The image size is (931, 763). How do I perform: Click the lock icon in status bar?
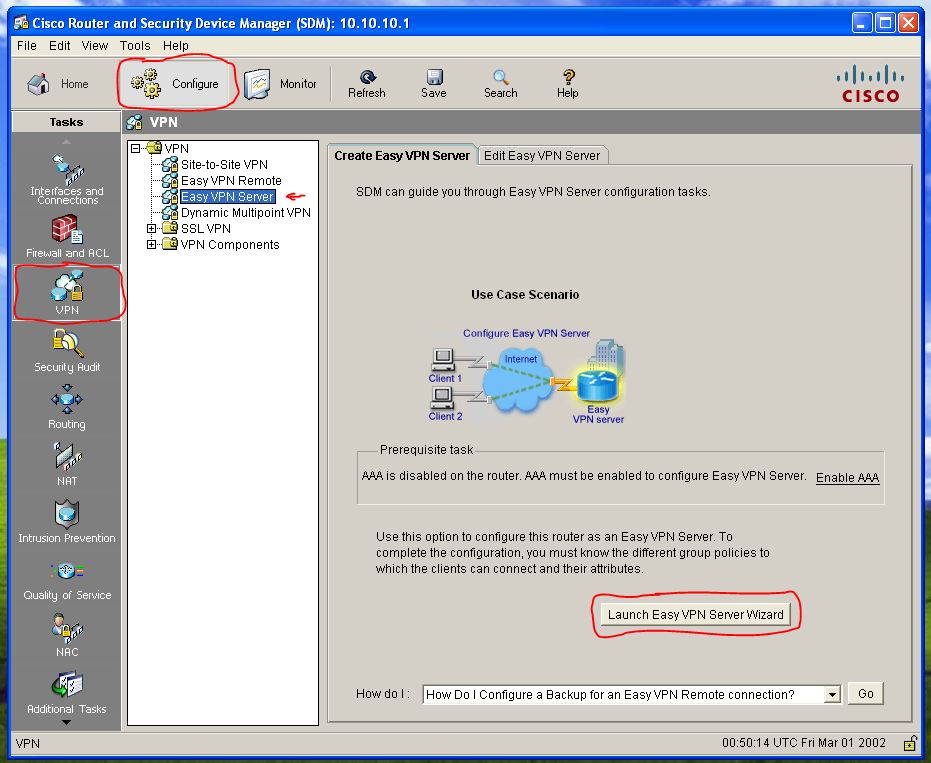(x=909, y=743)
